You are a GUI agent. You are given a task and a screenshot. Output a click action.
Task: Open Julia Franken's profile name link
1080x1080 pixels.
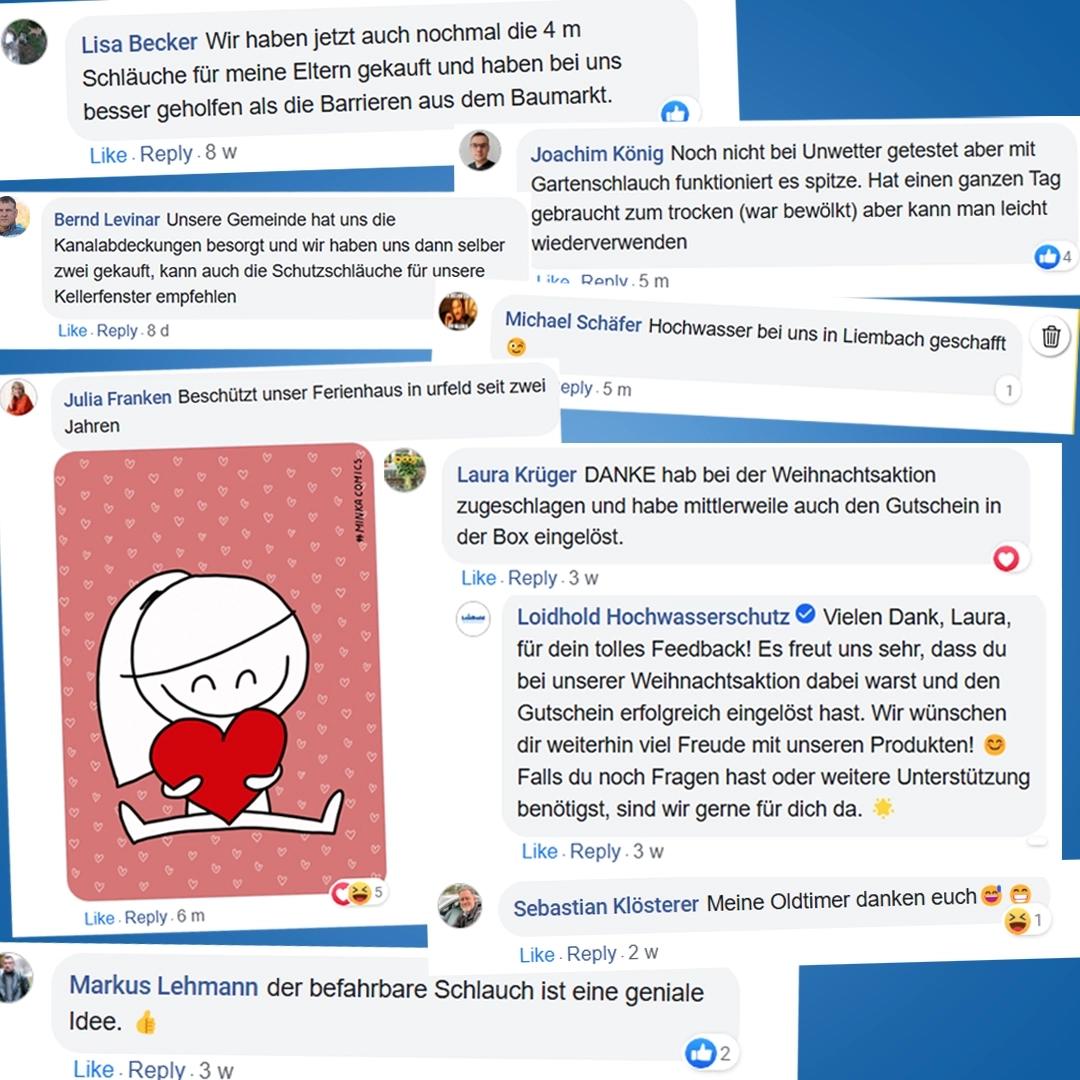pyautogui.click(x=118, y=398)
